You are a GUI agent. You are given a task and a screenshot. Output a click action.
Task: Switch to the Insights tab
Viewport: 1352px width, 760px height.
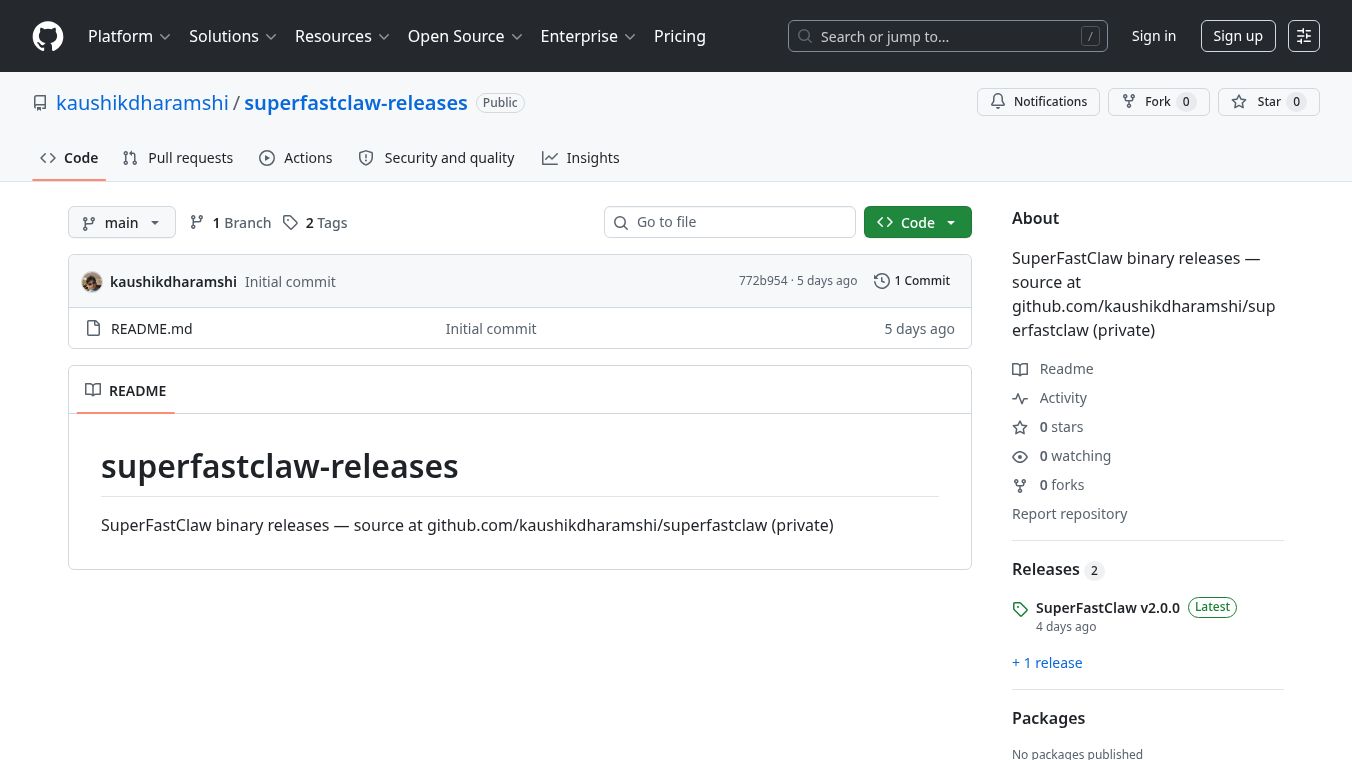[x=581, y=158]
